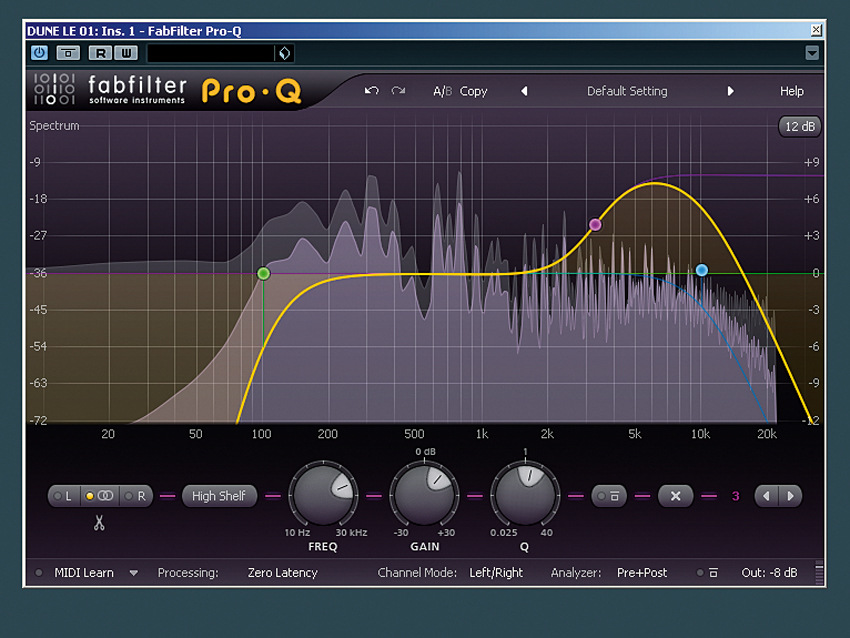
Task: Click the FabFilter logo
Action: 167,90
